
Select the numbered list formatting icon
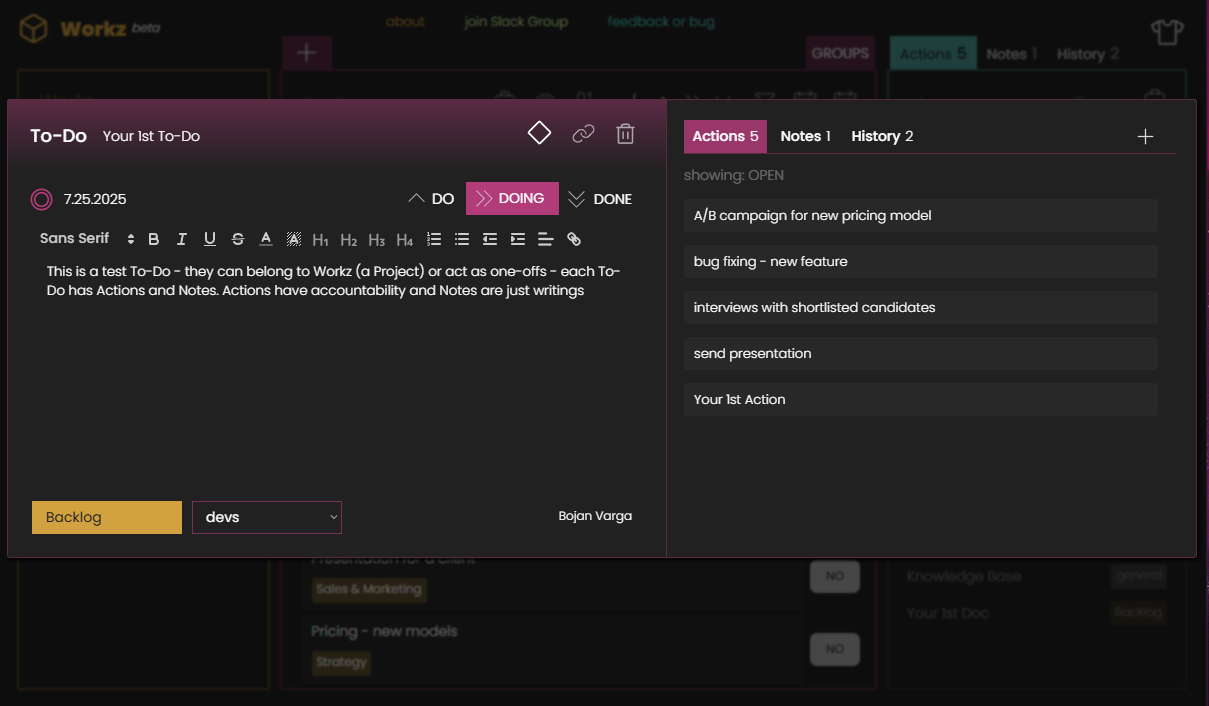(x=433, y=238)
